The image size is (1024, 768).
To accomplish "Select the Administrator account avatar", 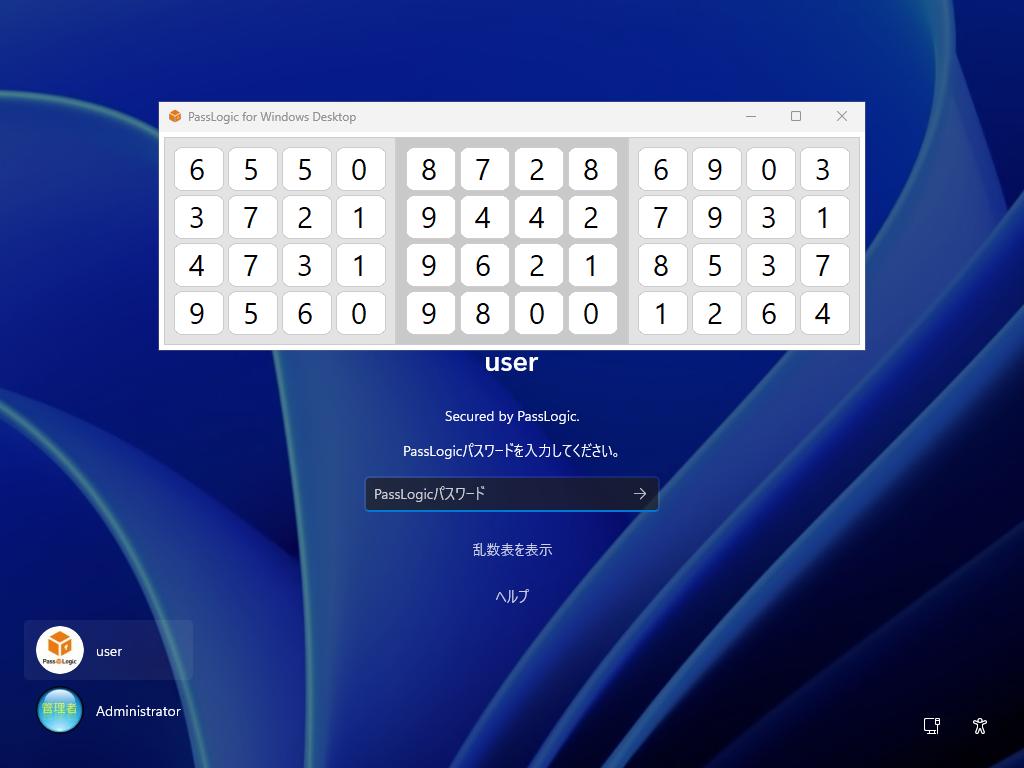I will coord(59,711).
